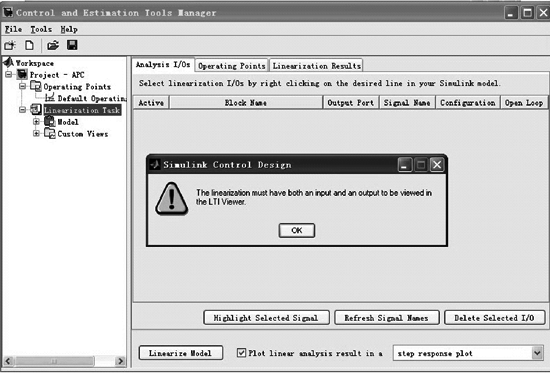Click the Custom Views folder icon
The height and width of the screenshot is (373, 550).
50,133
